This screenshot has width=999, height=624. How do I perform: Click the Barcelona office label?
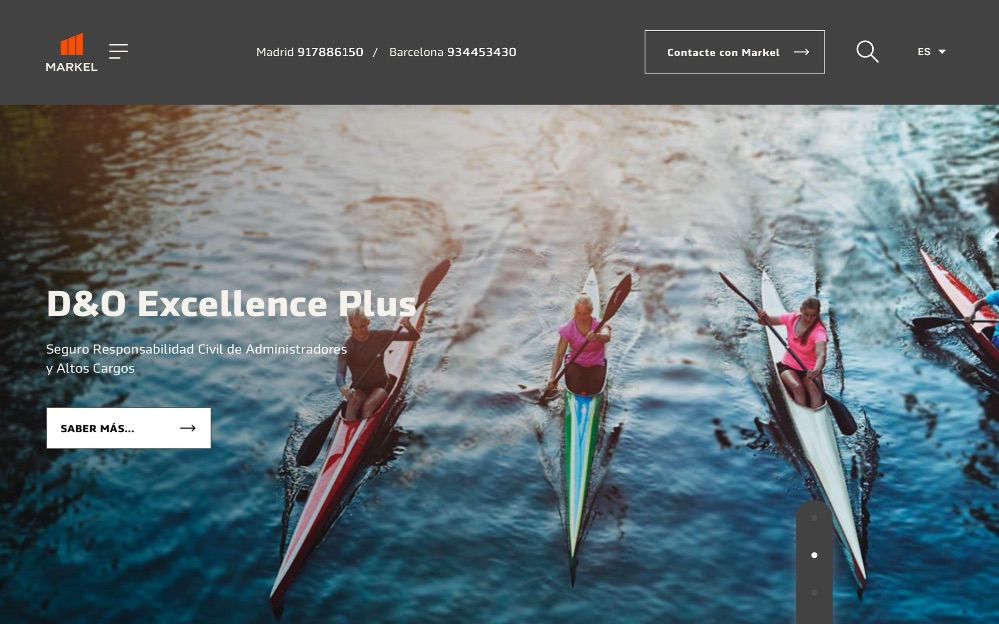pyautogui.click(x=416, y=52)
